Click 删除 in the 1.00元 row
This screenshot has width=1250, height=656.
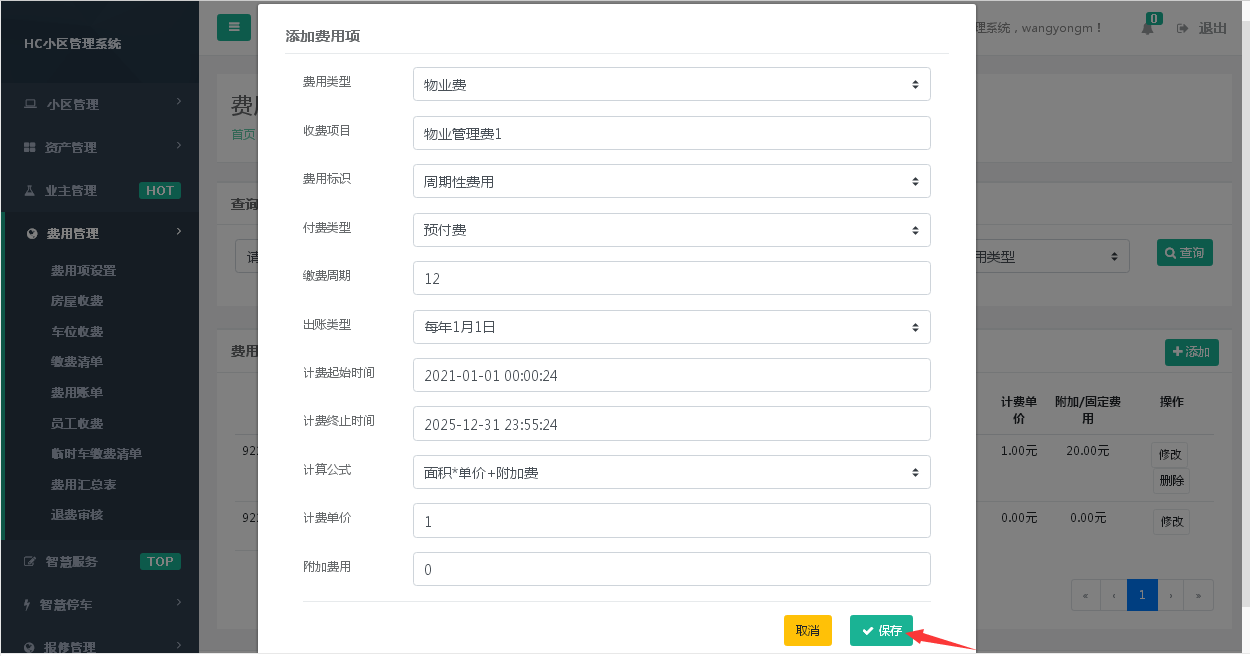tap(1170, 481)
